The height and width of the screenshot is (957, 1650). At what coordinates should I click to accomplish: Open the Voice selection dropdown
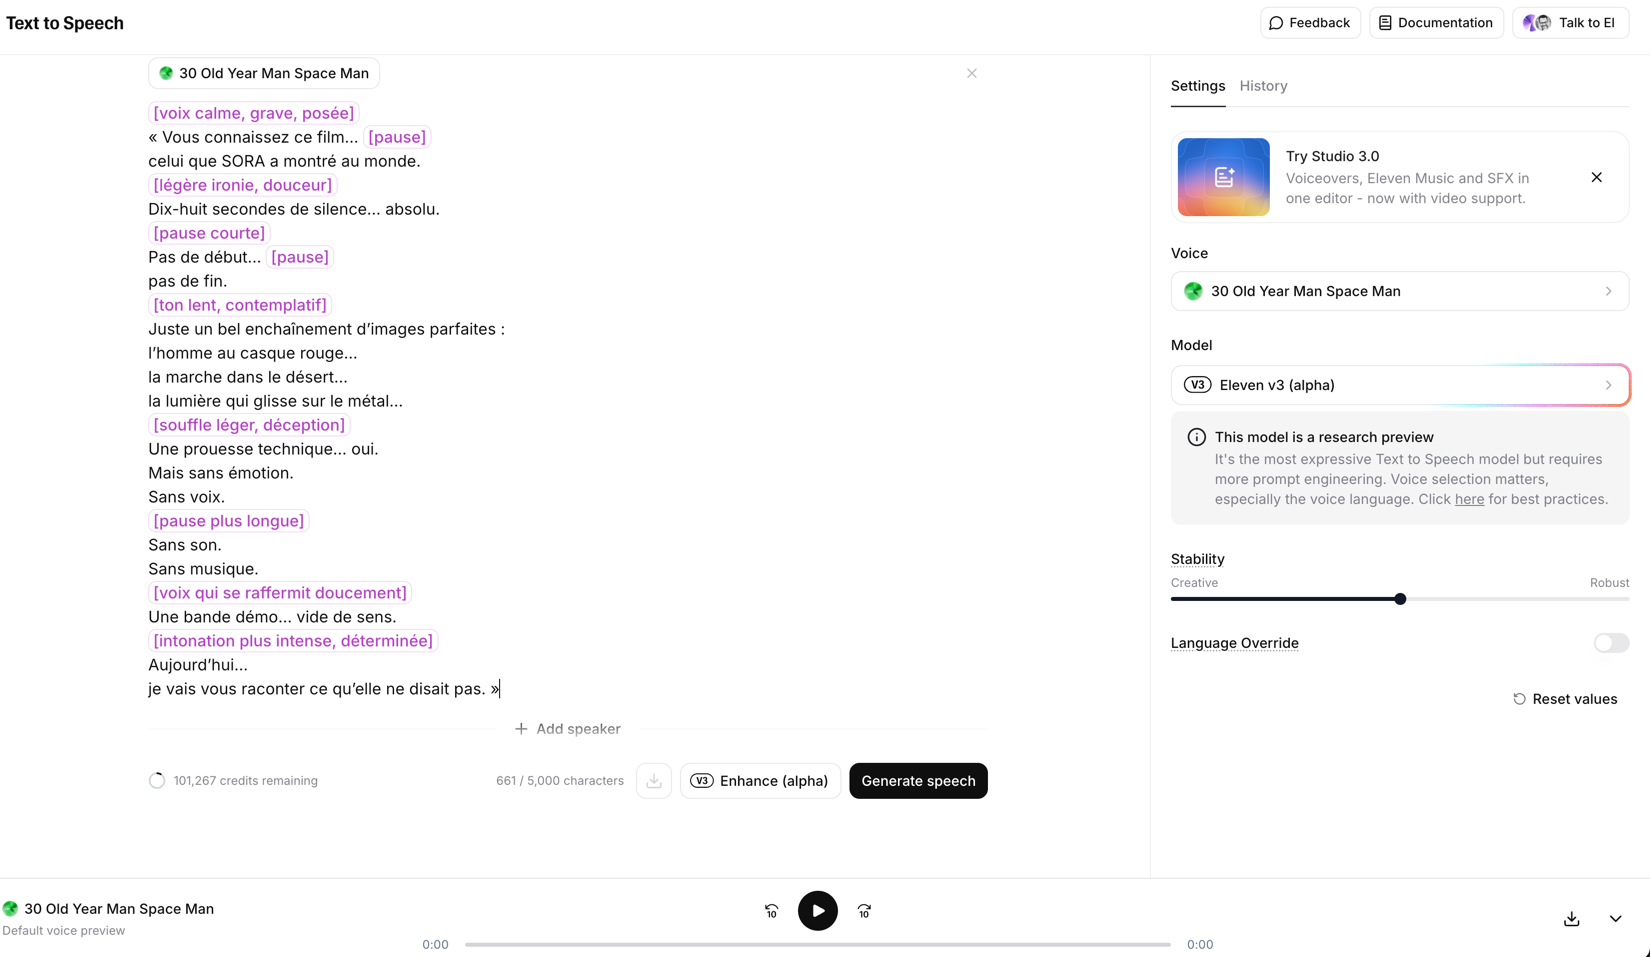pos(1399,291)
